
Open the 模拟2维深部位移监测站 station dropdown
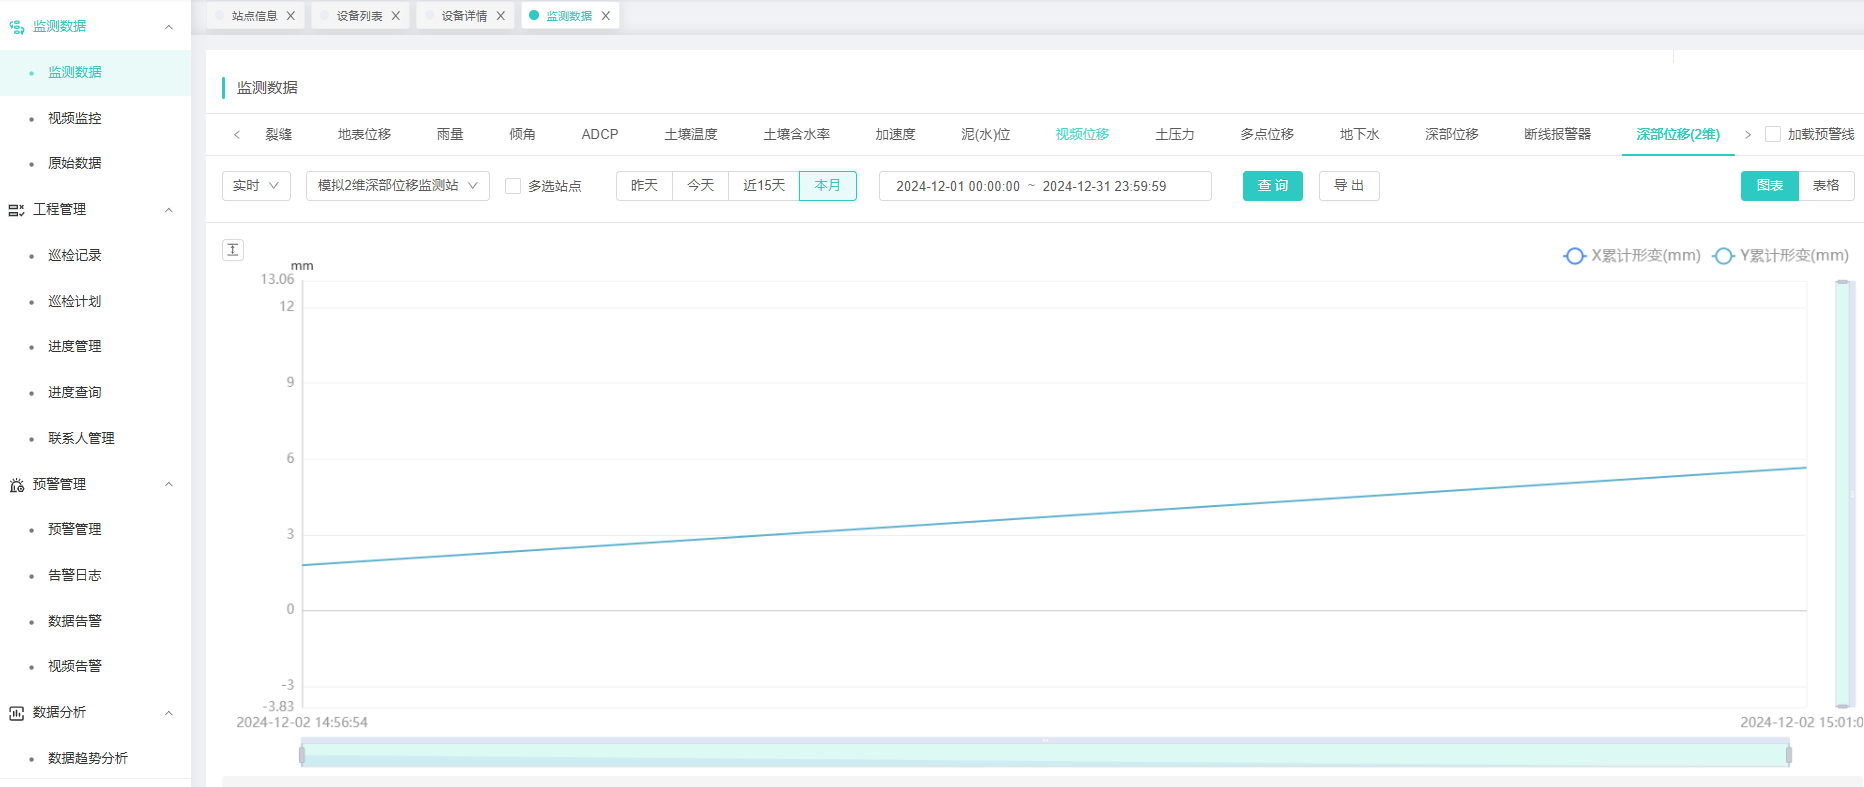coord(397,186)
